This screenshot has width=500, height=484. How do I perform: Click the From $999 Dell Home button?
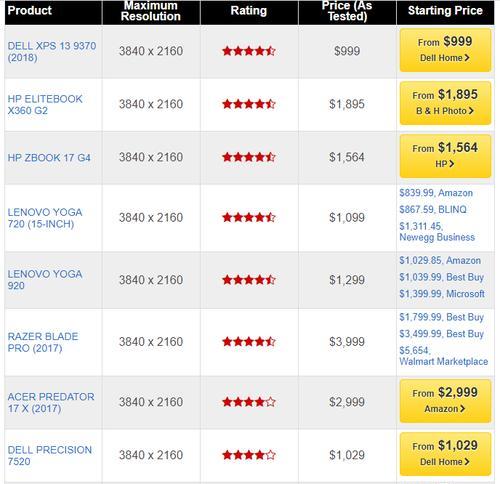(x=445, y=50)
